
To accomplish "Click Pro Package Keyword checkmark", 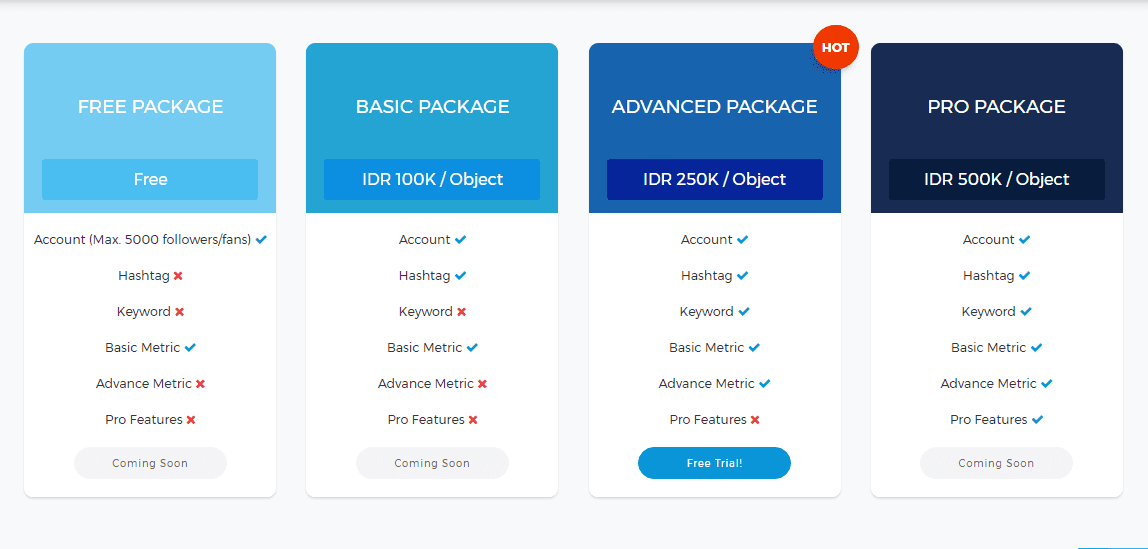I will point(1026,312).
